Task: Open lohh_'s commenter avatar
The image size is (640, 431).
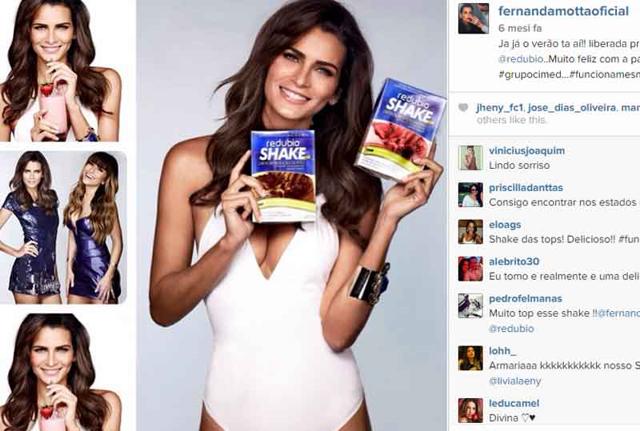Action: click(x=470, y=358)
